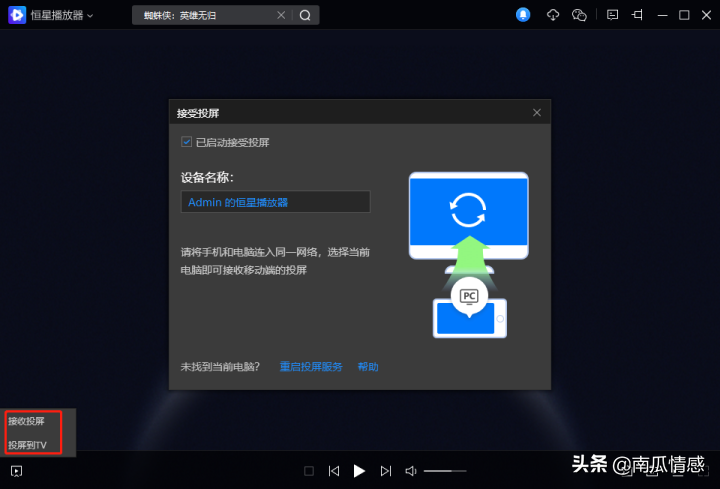Maximize the player window
The width and height of the screenshot is (720, 489).
(684, 15)
